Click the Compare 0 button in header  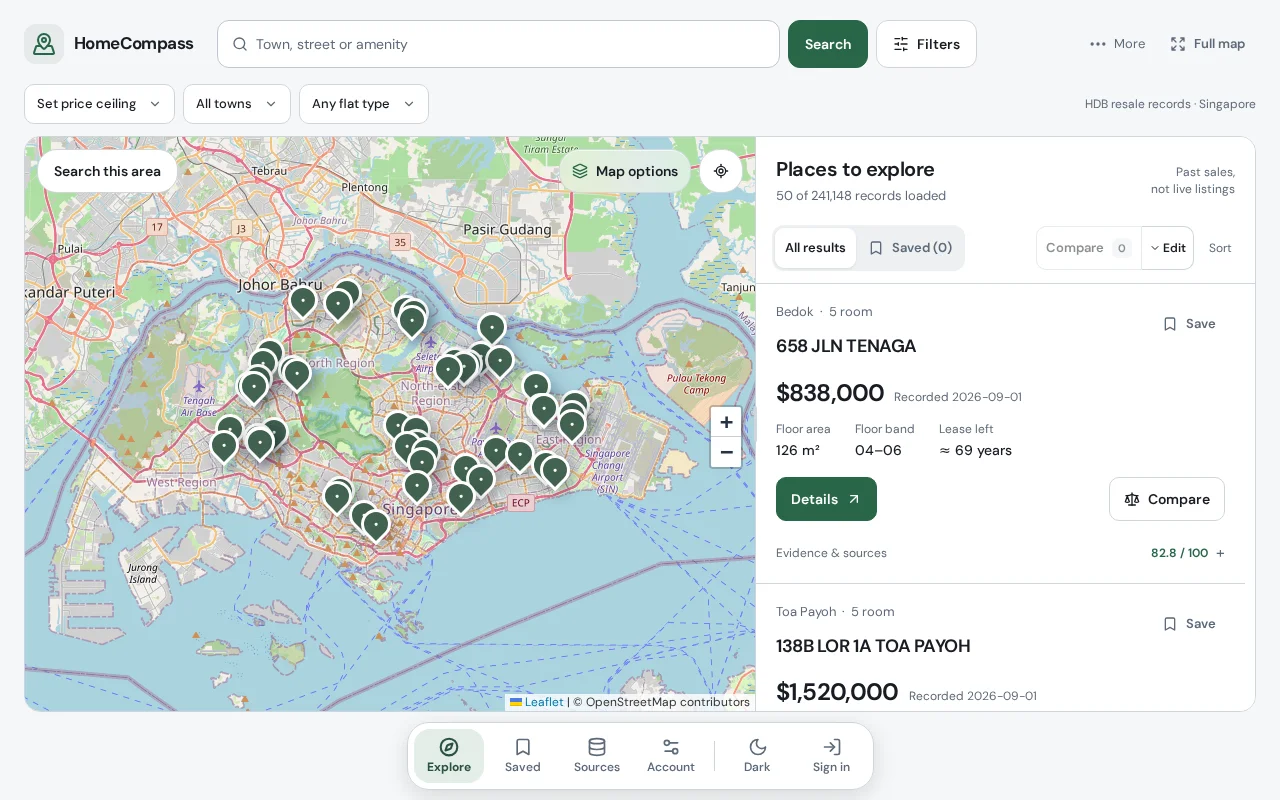(1088, 248)
